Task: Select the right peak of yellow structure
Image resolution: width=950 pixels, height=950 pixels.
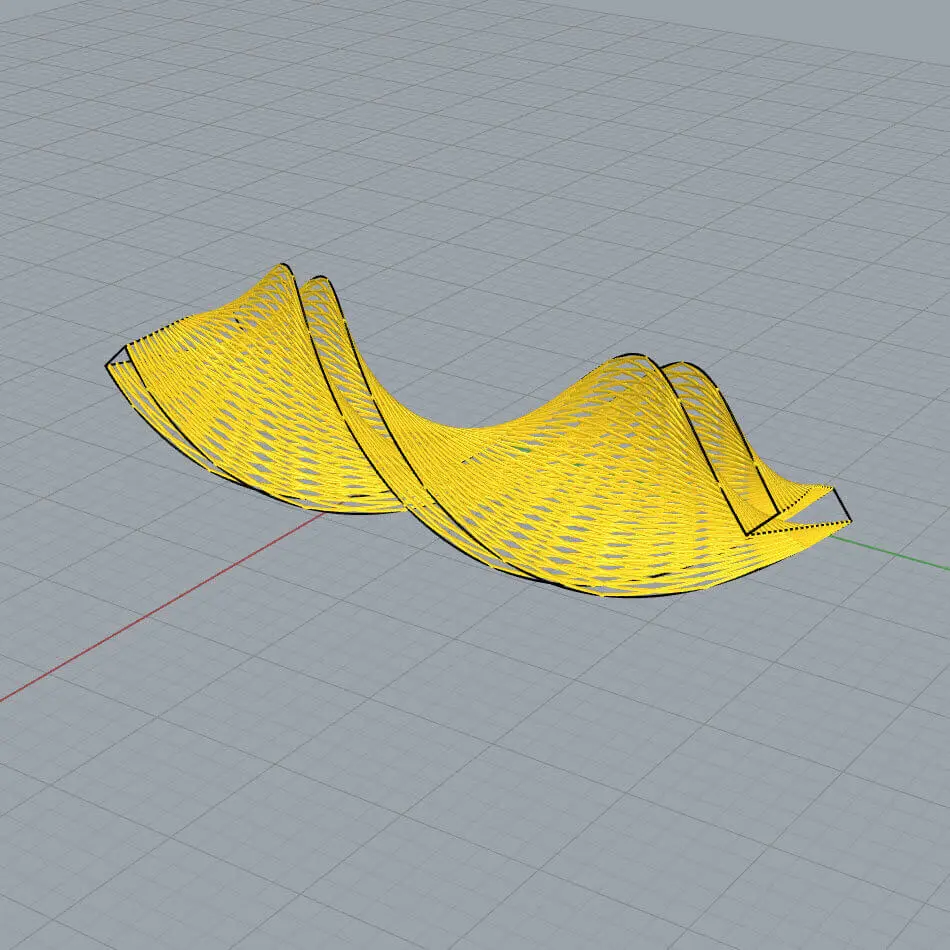Action: pyautogui.click(x=632, y=357)
